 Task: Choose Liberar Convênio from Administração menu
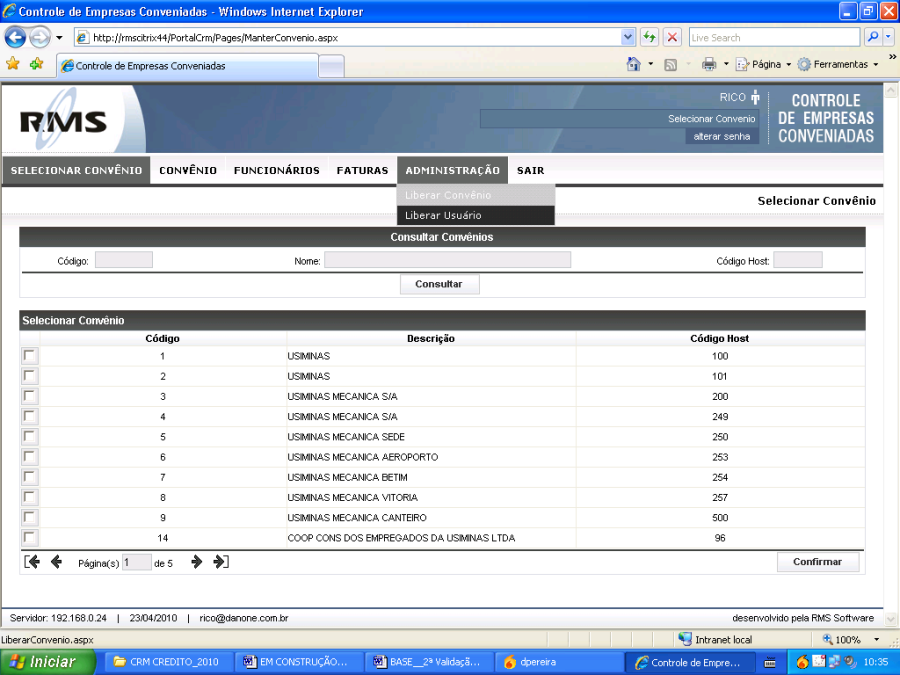pos(476,195)
